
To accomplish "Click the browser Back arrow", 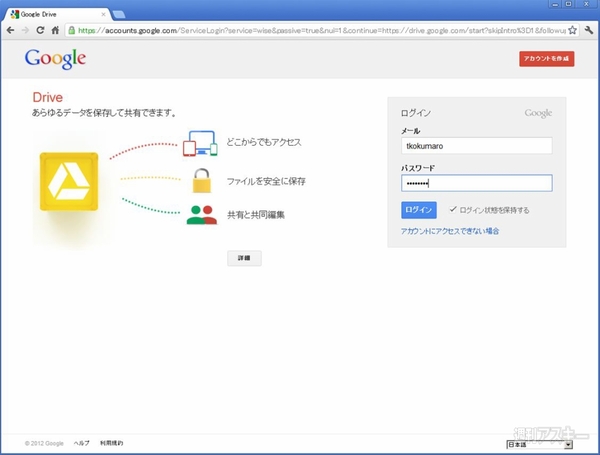I will (x=10, y=30).
